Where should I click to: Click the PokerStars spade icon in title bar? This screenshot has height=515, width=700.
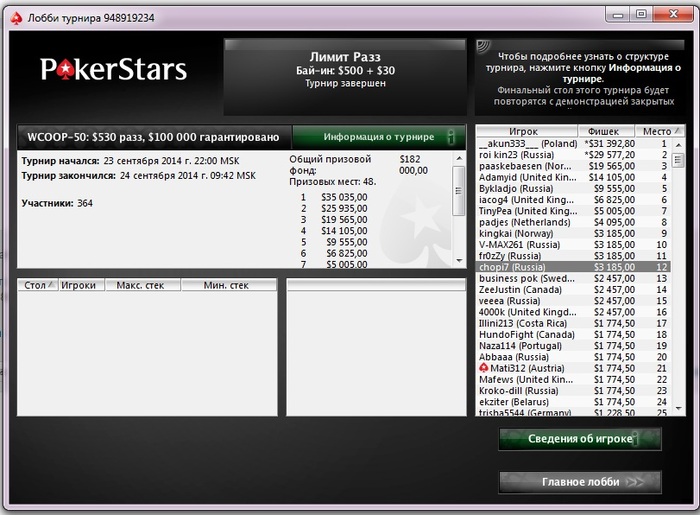point(16,18)
